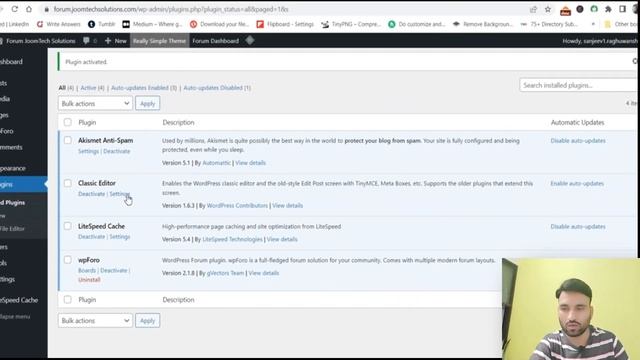Filter plugins by All
This screenshot has height=360, width=640.
click(62, 88)
